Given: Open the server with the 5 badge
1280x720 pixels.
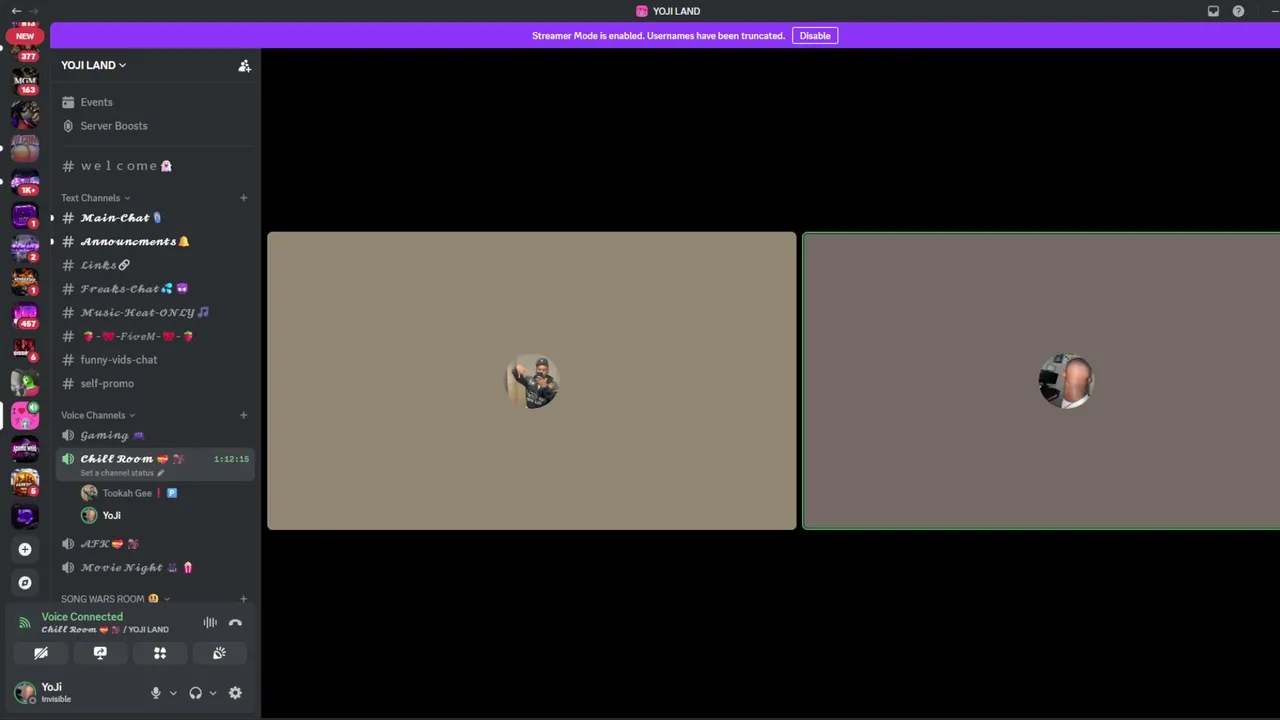Looking at the screenshot, I should 25,483.
